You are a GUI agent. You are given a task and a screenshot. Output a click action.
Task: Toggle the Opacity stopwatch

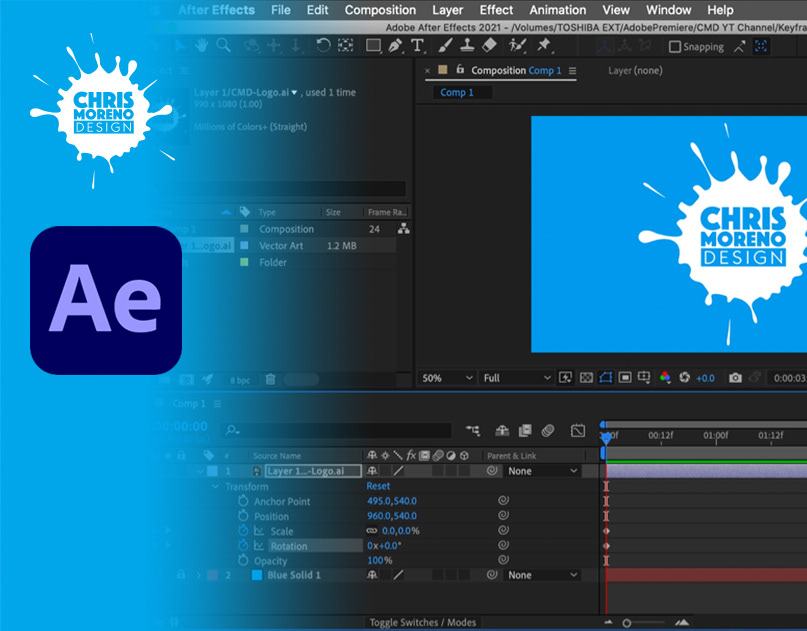pos(243,560)
